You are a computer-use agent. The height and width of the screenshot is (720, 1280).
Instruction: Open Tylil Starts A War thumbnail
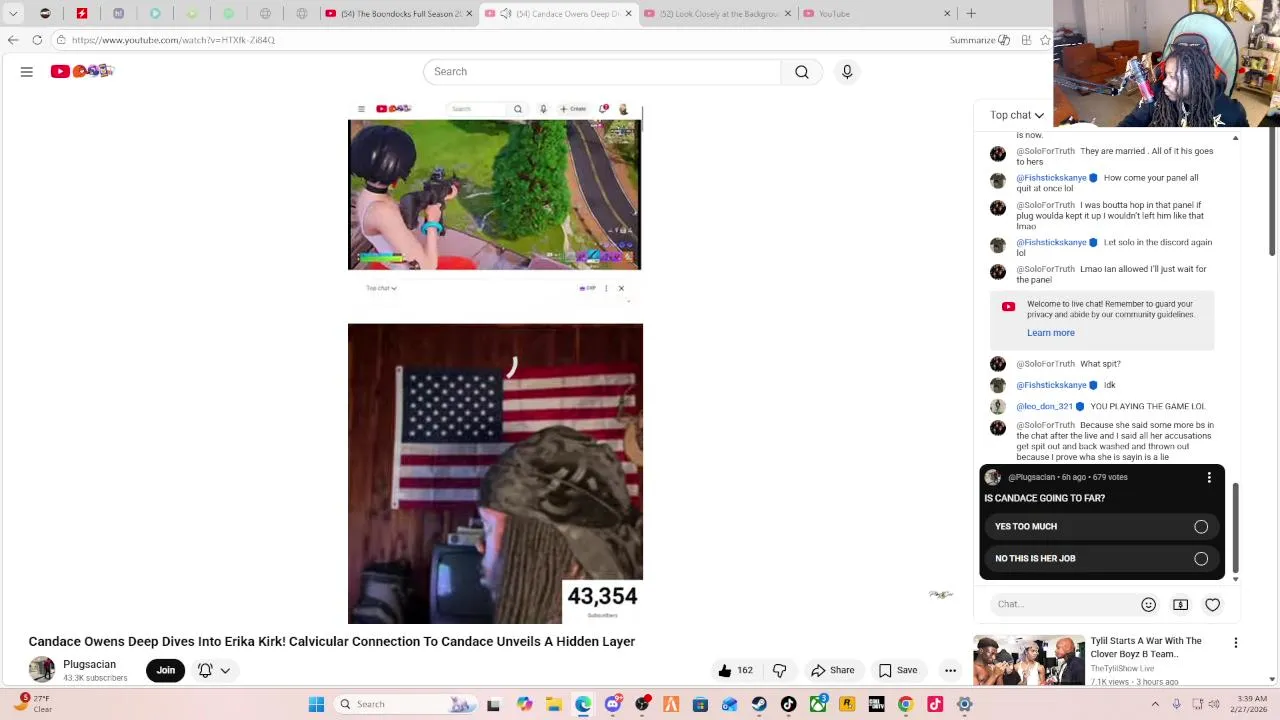[1028, 660]
